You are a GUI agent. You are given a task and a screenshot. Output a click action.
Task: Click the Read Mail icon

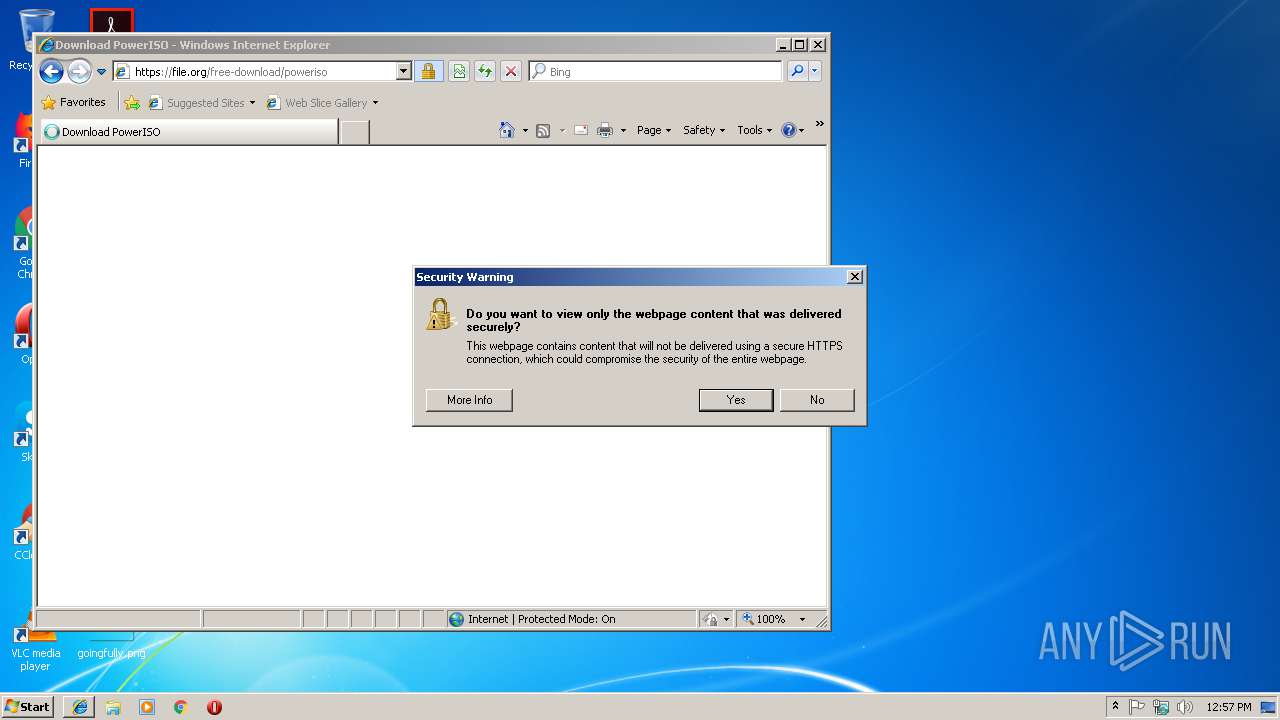pyautogui.click(x=581, y=130)
